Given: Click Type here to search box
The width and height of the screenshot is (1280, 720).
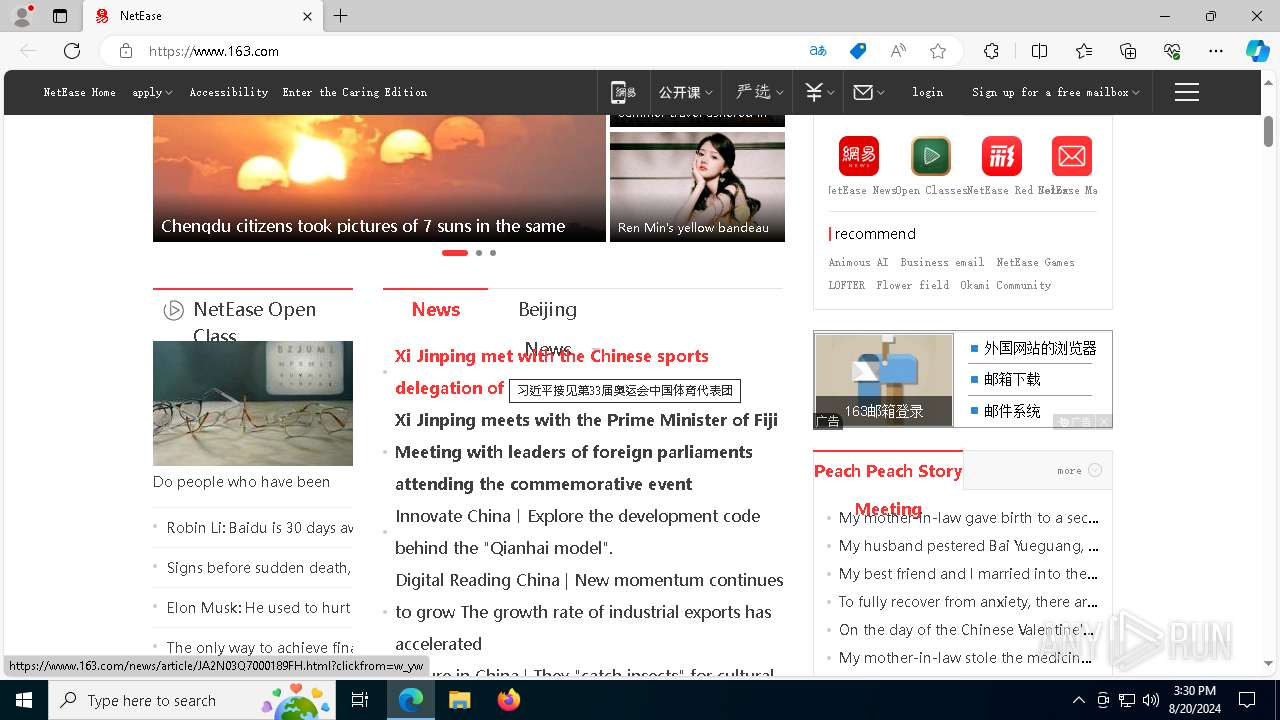Looking at the screenshot, I should coord(192,700).
